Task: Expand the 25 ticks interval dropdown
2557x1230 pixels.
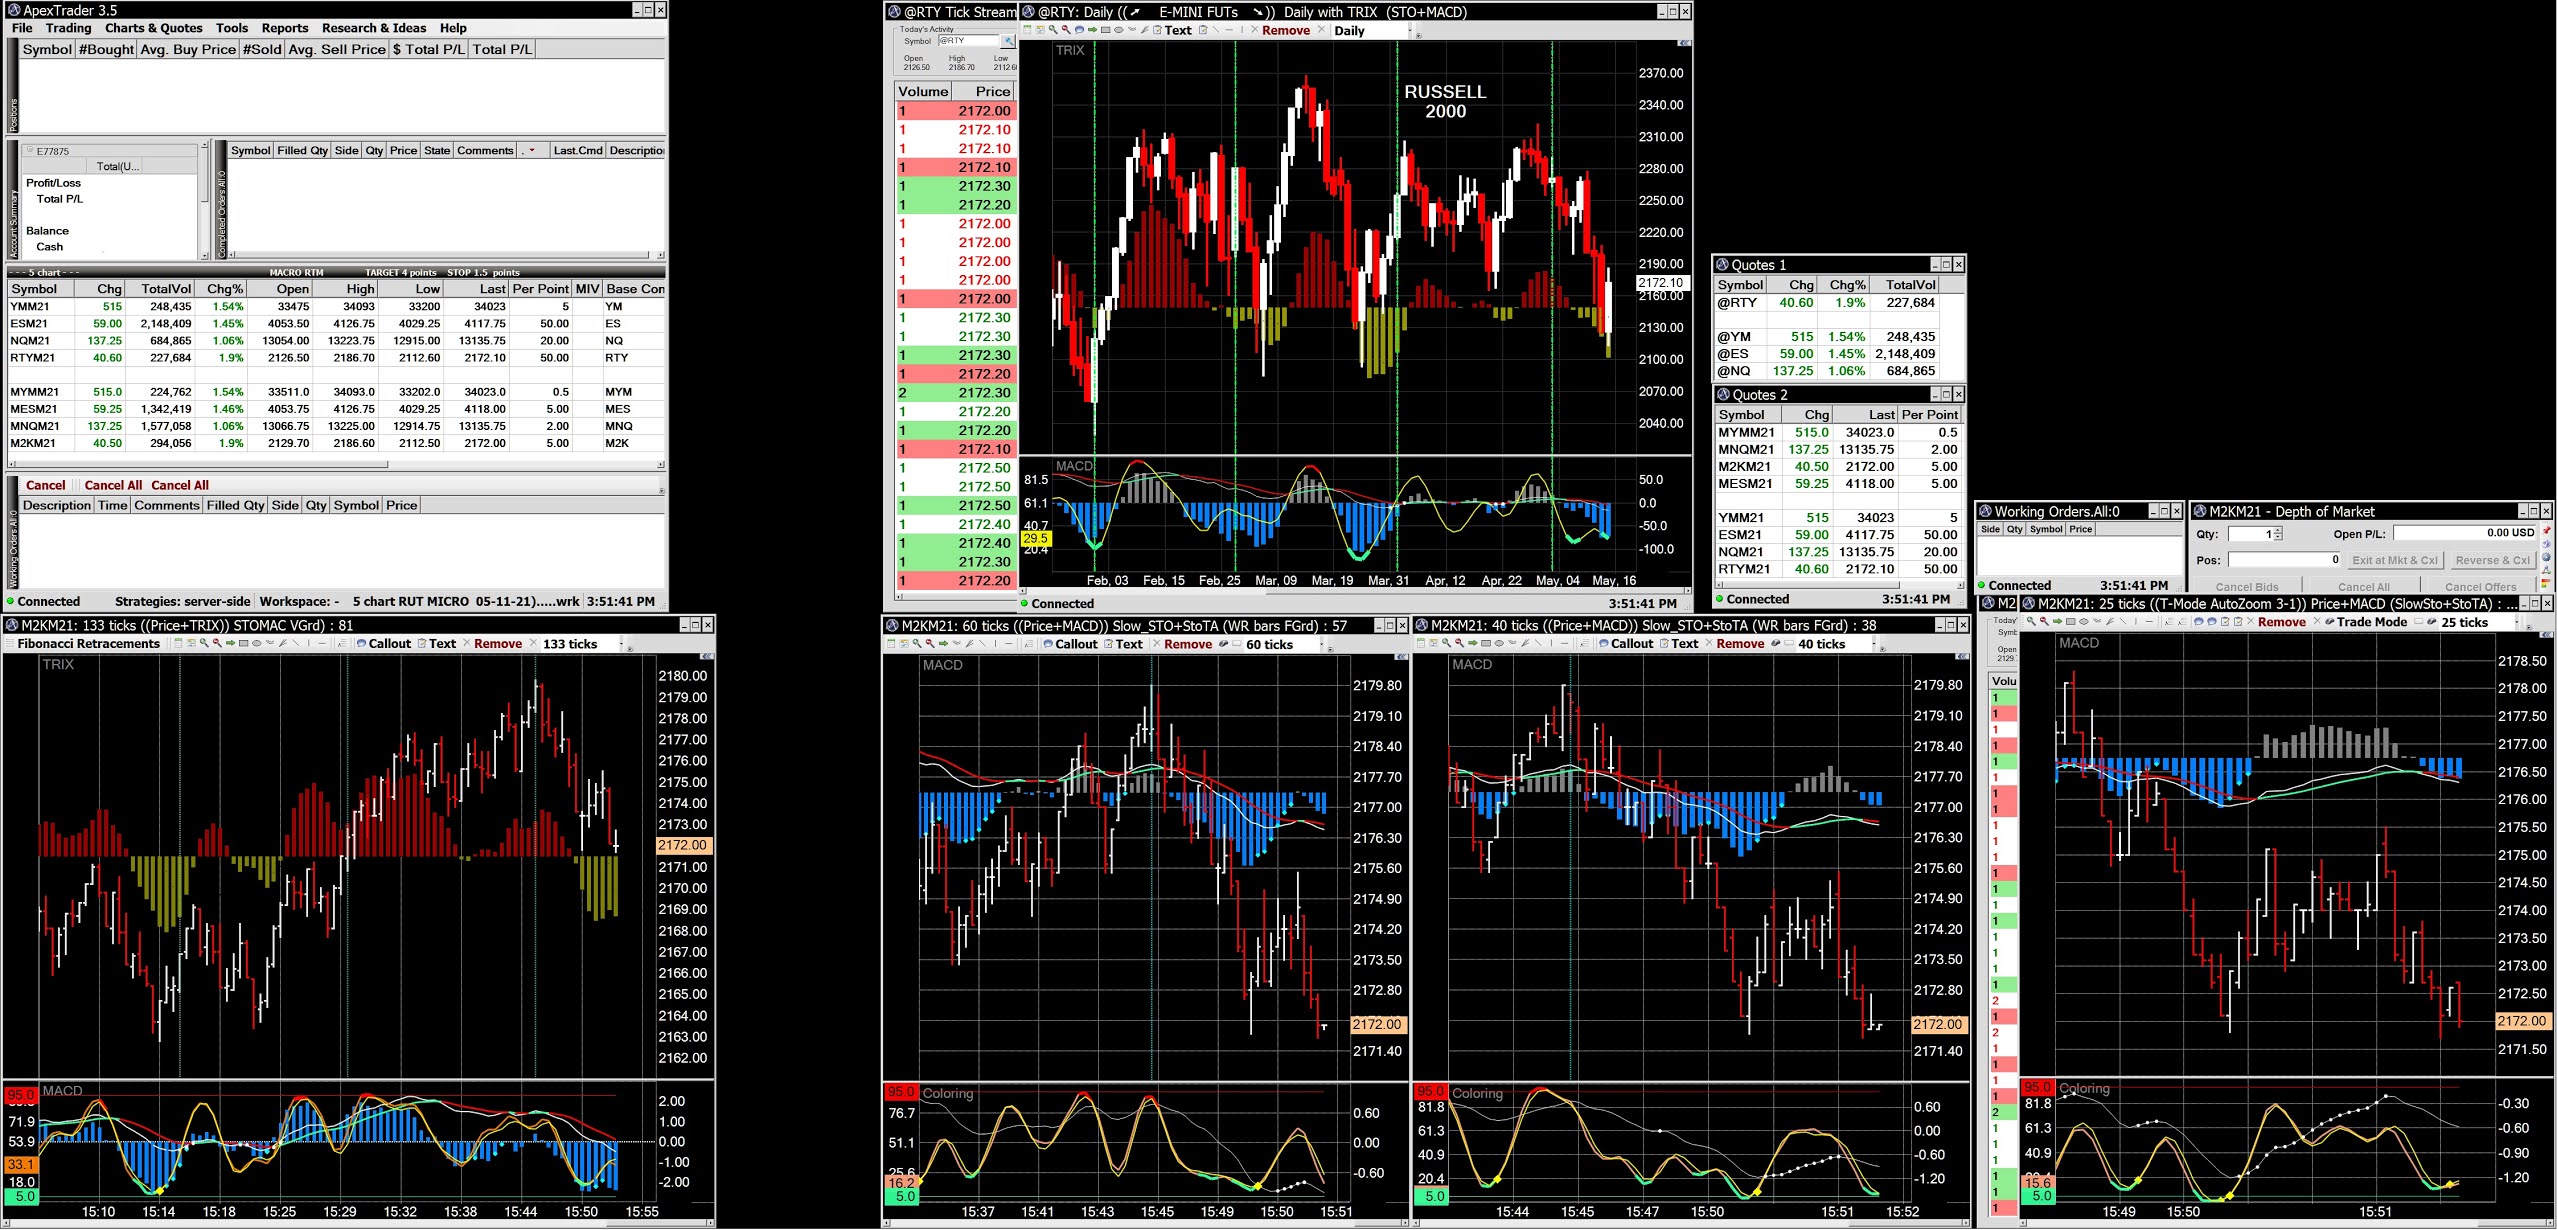Action: coord(2516,622)
